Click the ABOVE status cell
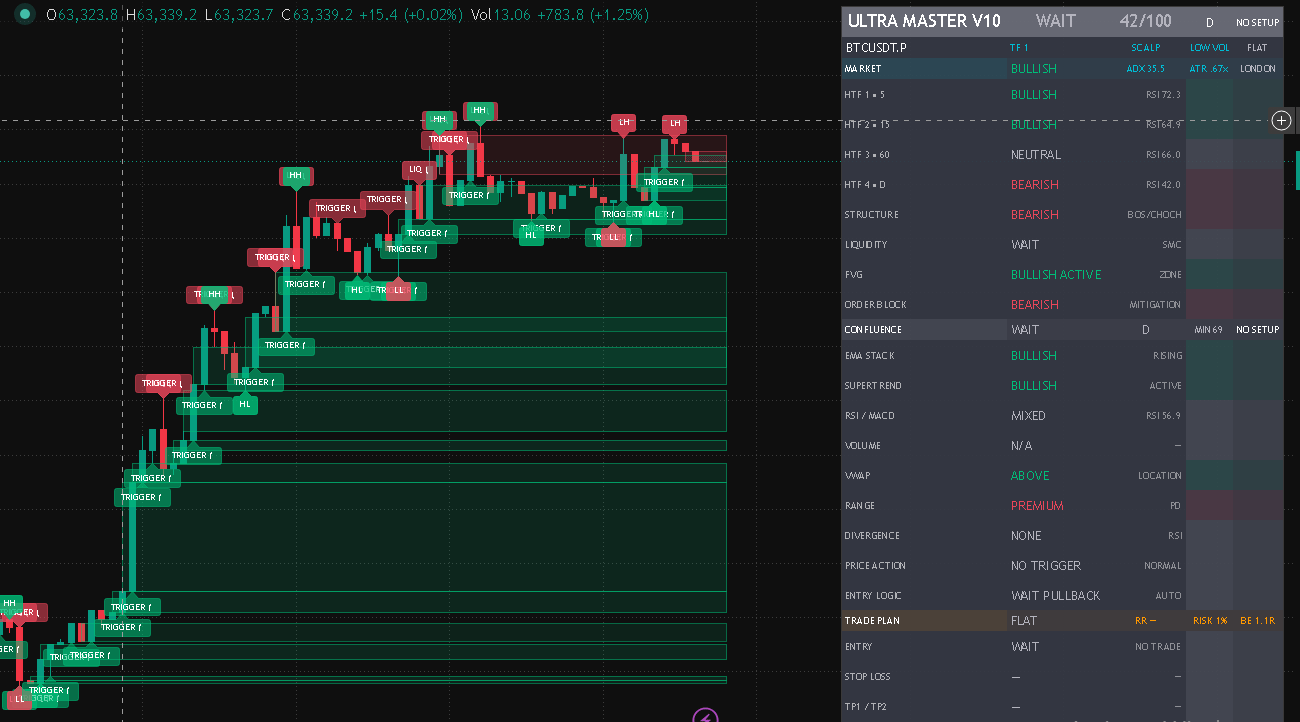Viewport: 1300px width, 722px height. 1030,476
